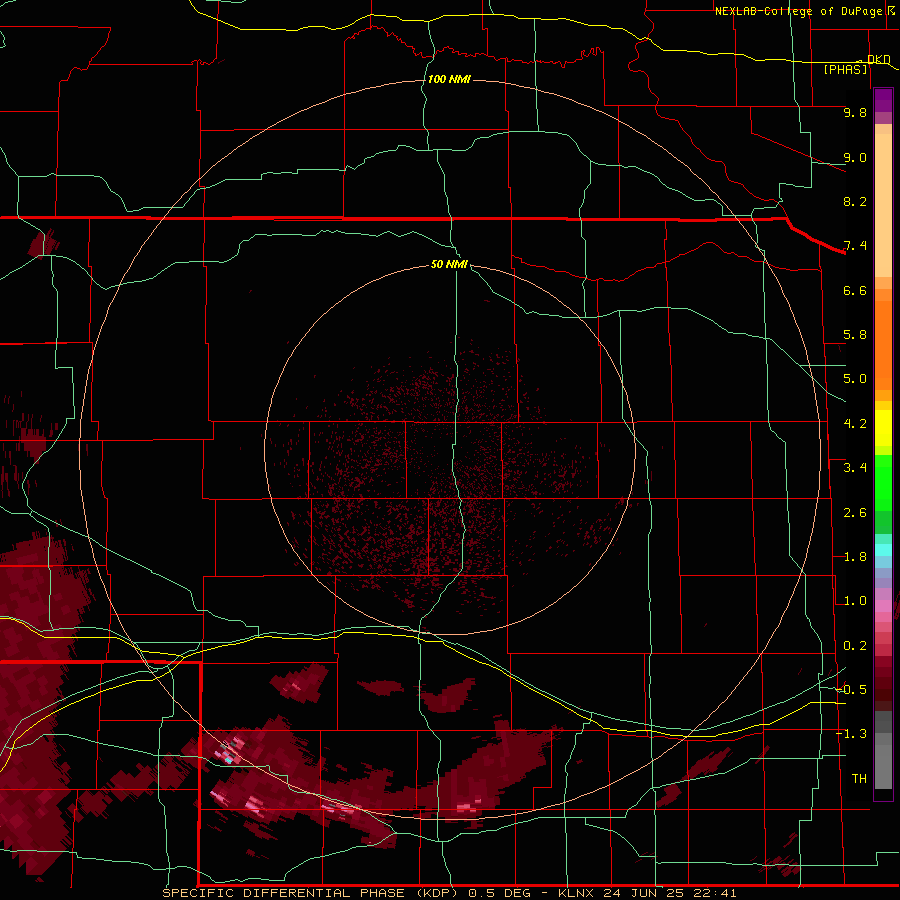The image size is (900, 900).
Task: Click the scale value 0.2
Action: 855,646
